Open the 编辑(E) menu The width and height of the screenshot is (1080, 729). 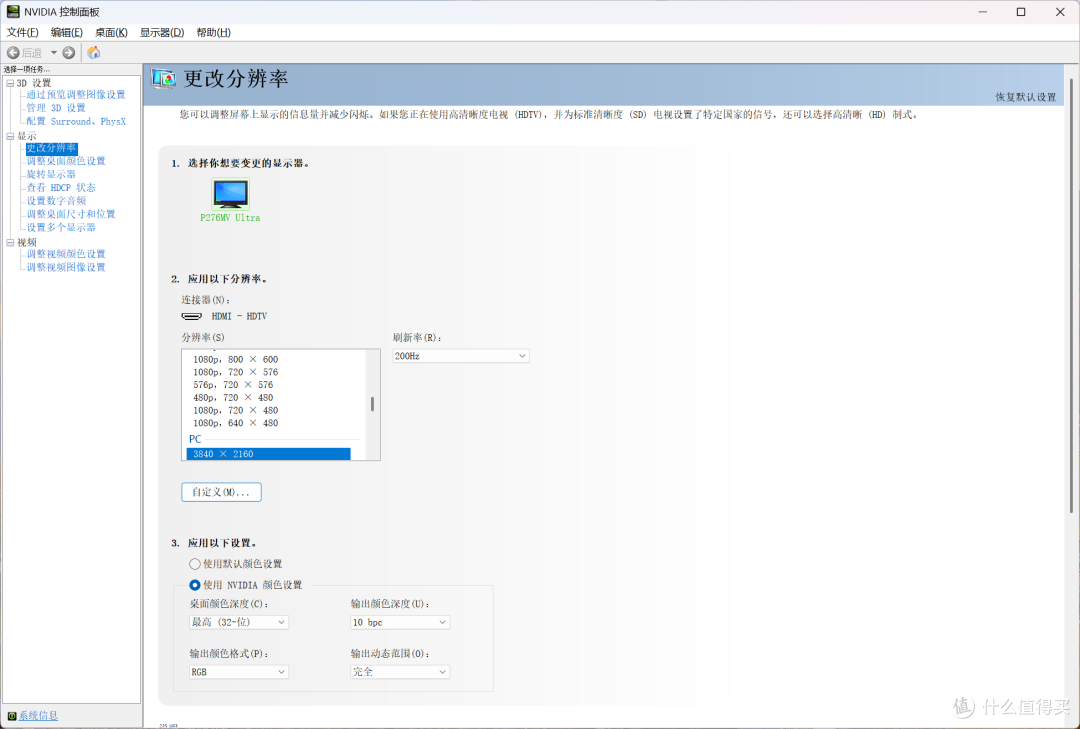click(x=67, y=32)
